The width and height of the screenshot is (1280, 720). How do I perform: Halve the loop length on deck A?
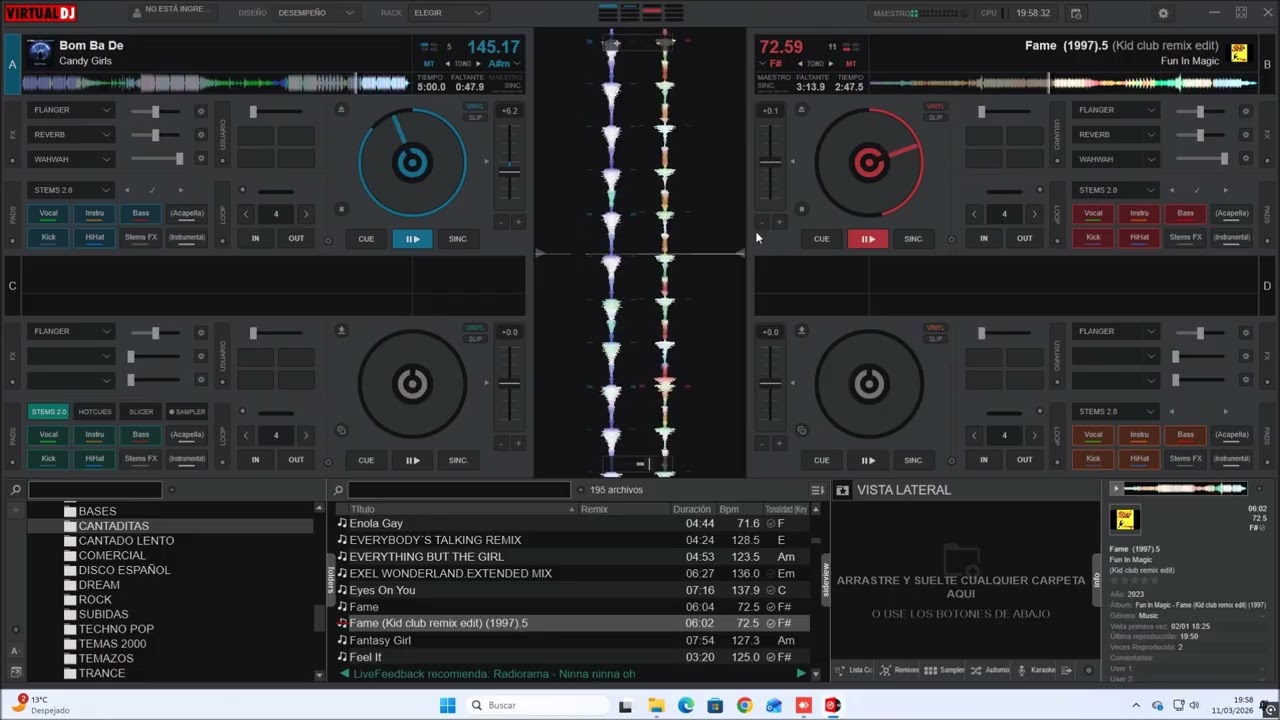click(246, 214)
